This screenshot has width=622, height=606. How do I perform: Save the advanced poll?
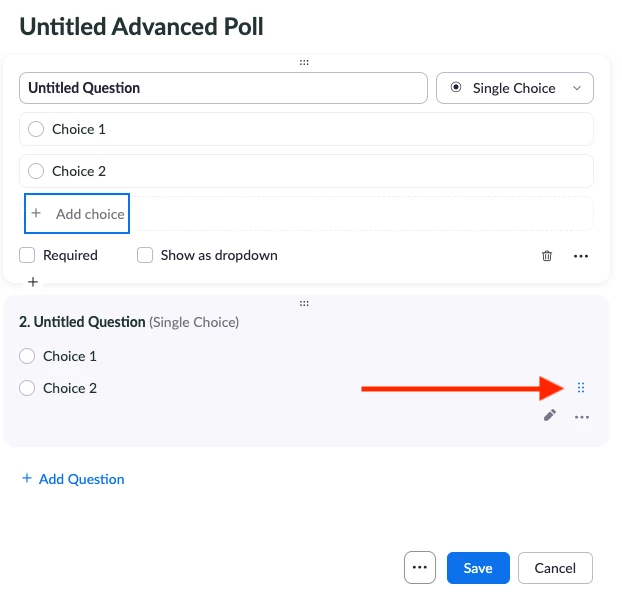click(478, 568)
